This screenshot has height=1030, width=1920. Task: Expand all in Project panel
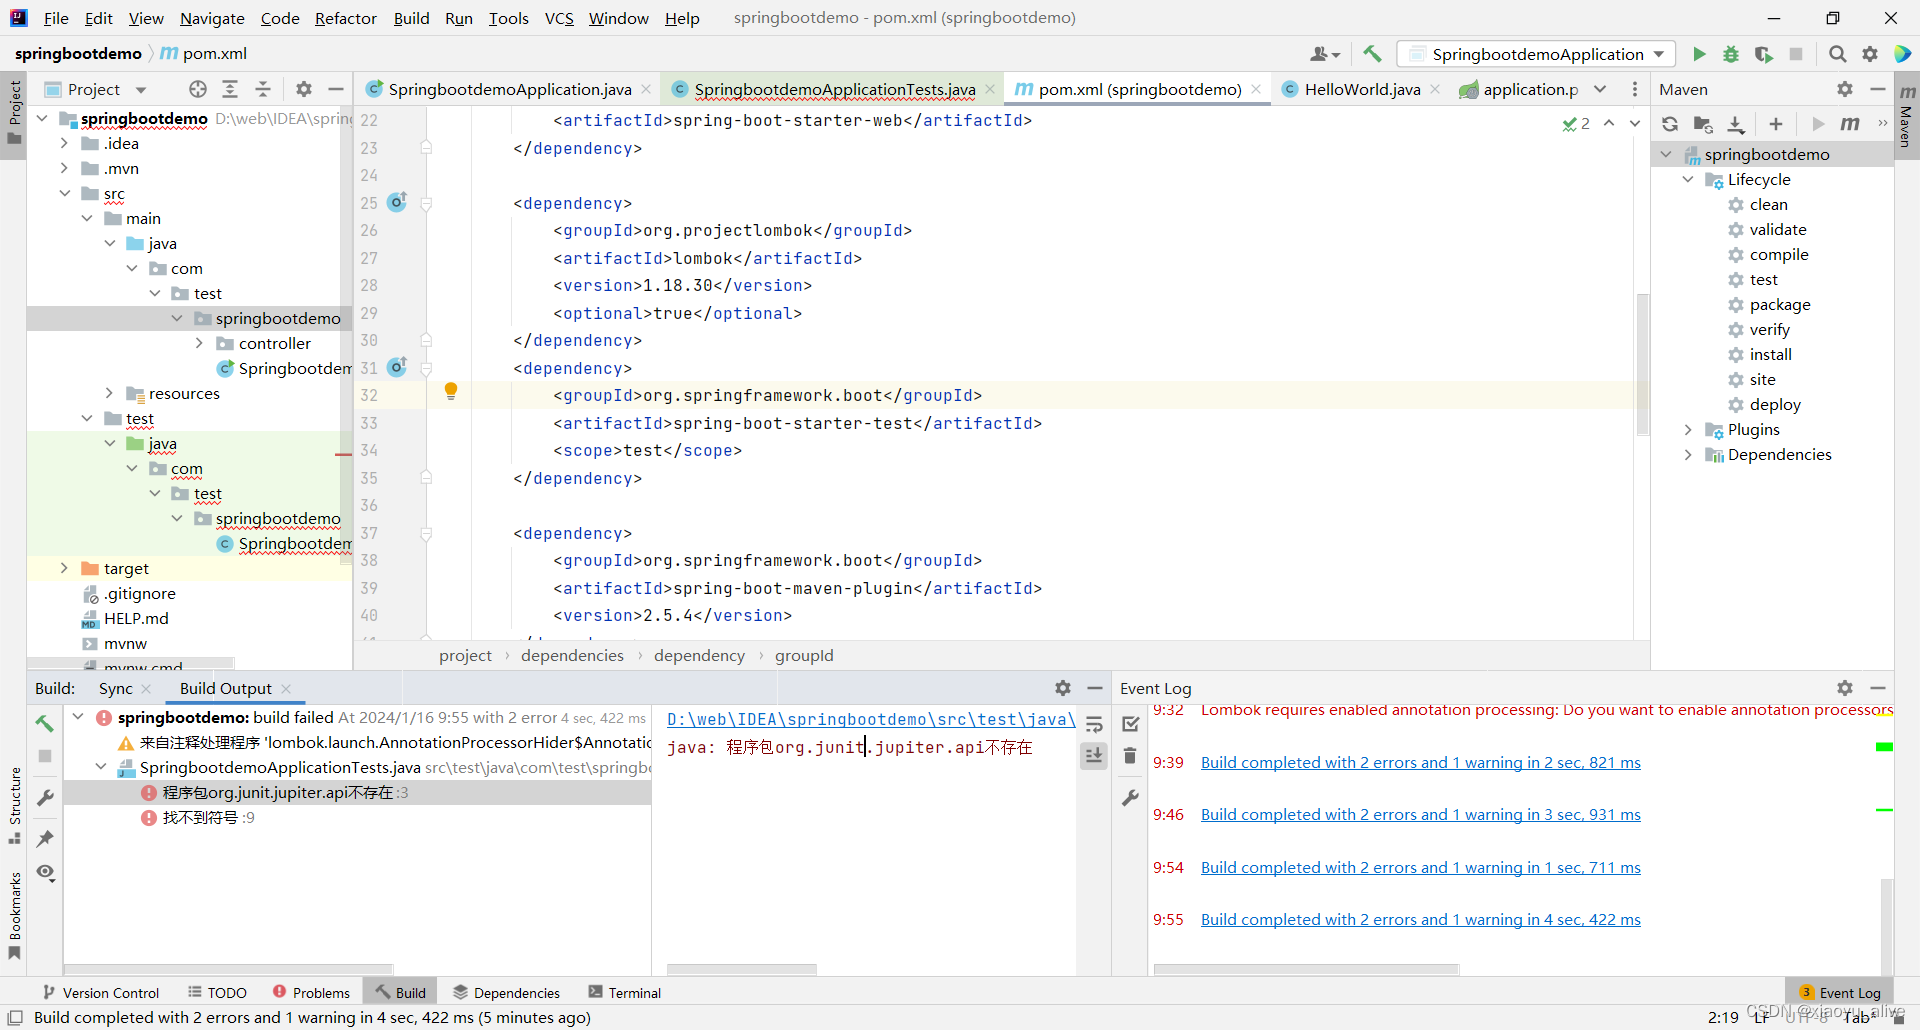coord(230,89)
